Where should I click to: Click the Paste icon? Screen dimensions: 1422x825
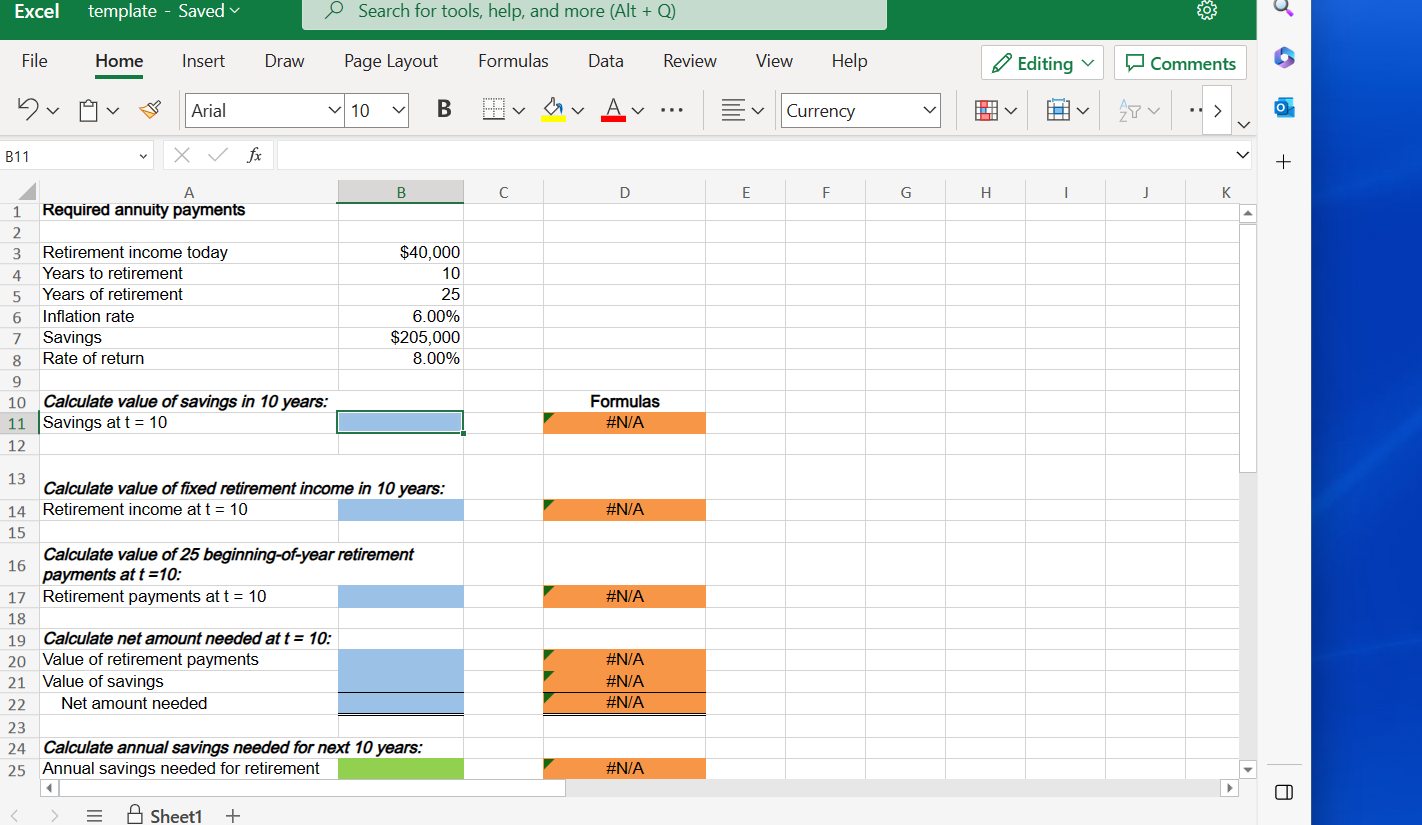pos(88,110)
